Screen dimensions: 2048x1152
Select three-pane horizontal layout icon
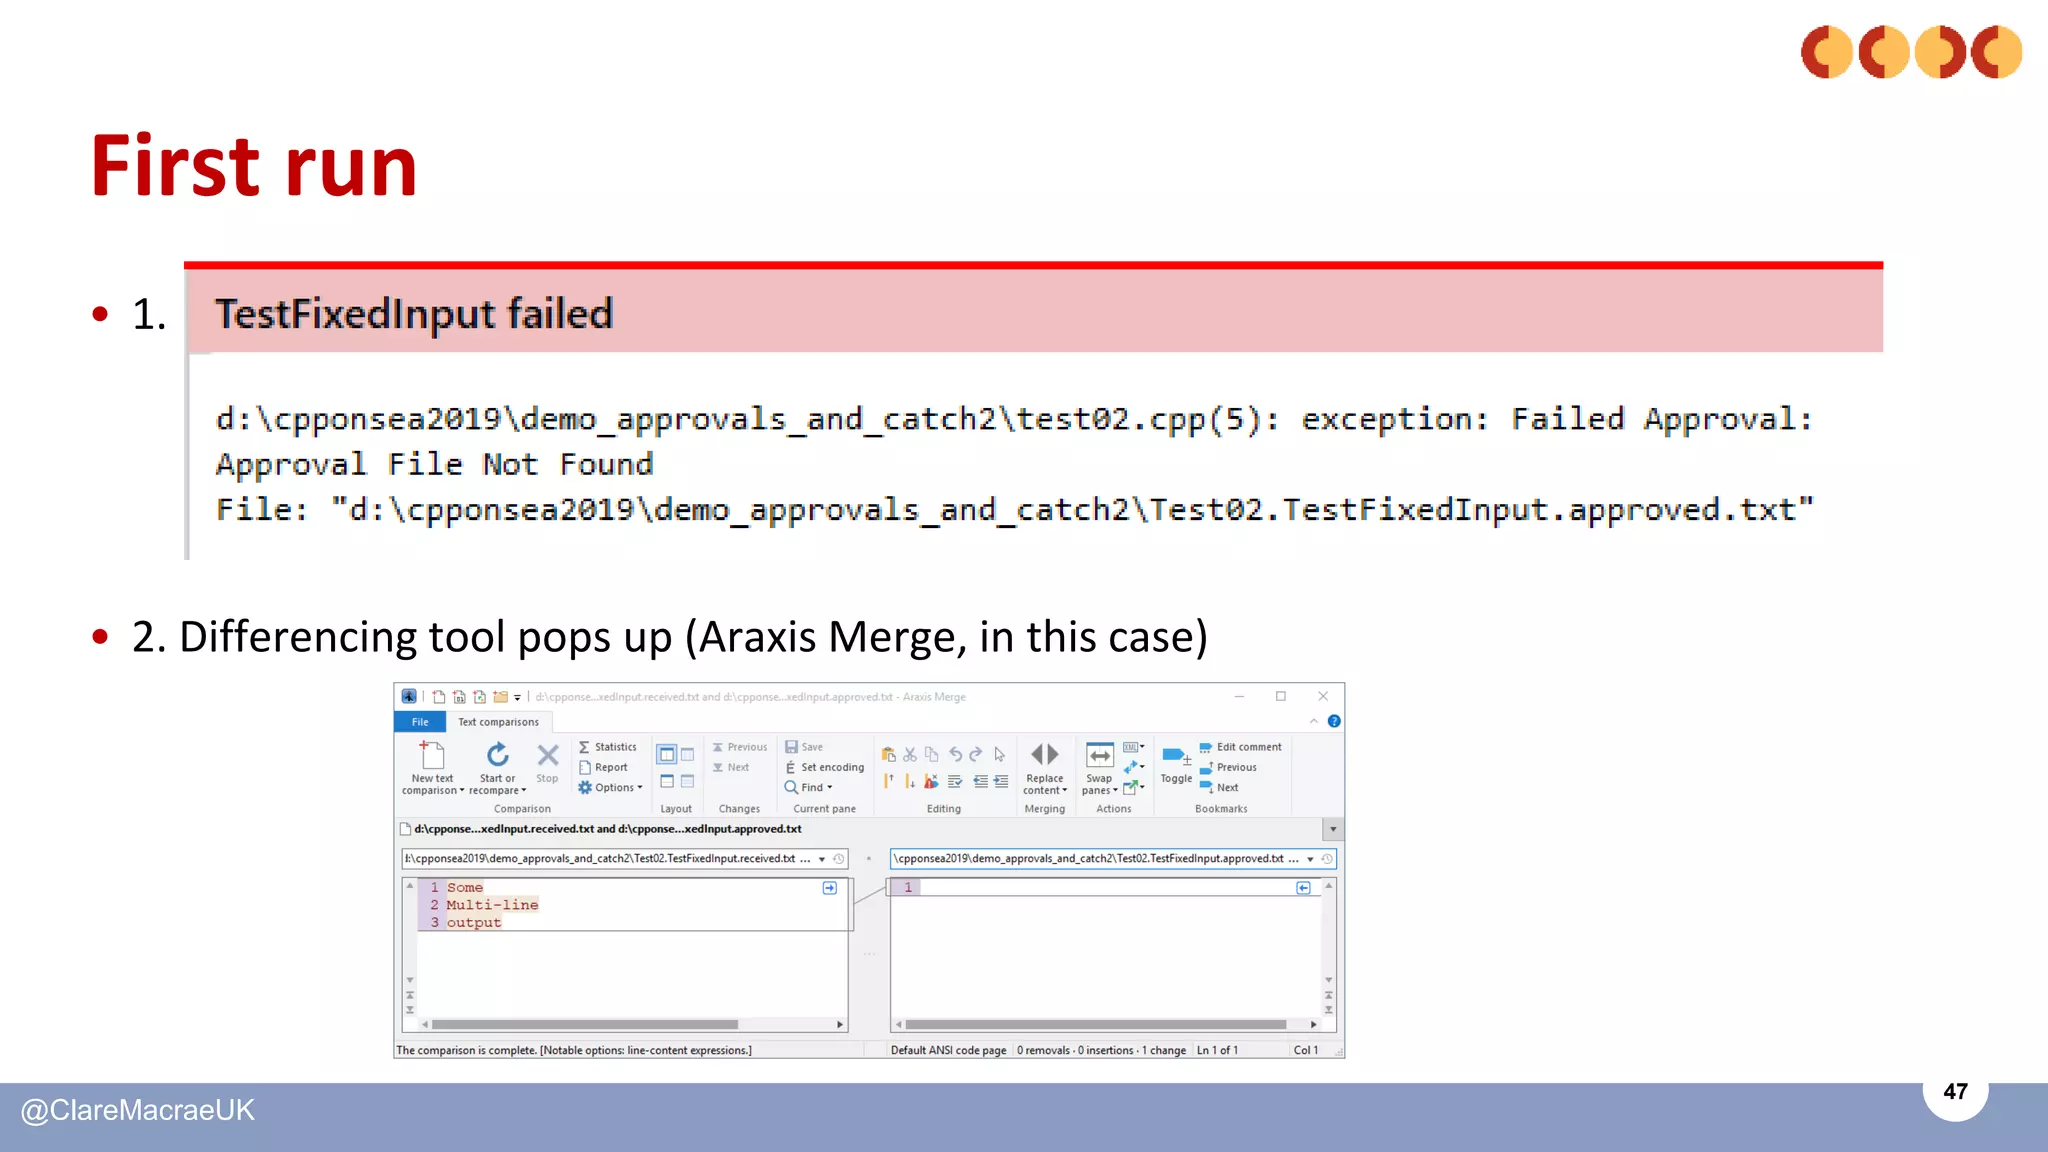(x=688, y=781)
